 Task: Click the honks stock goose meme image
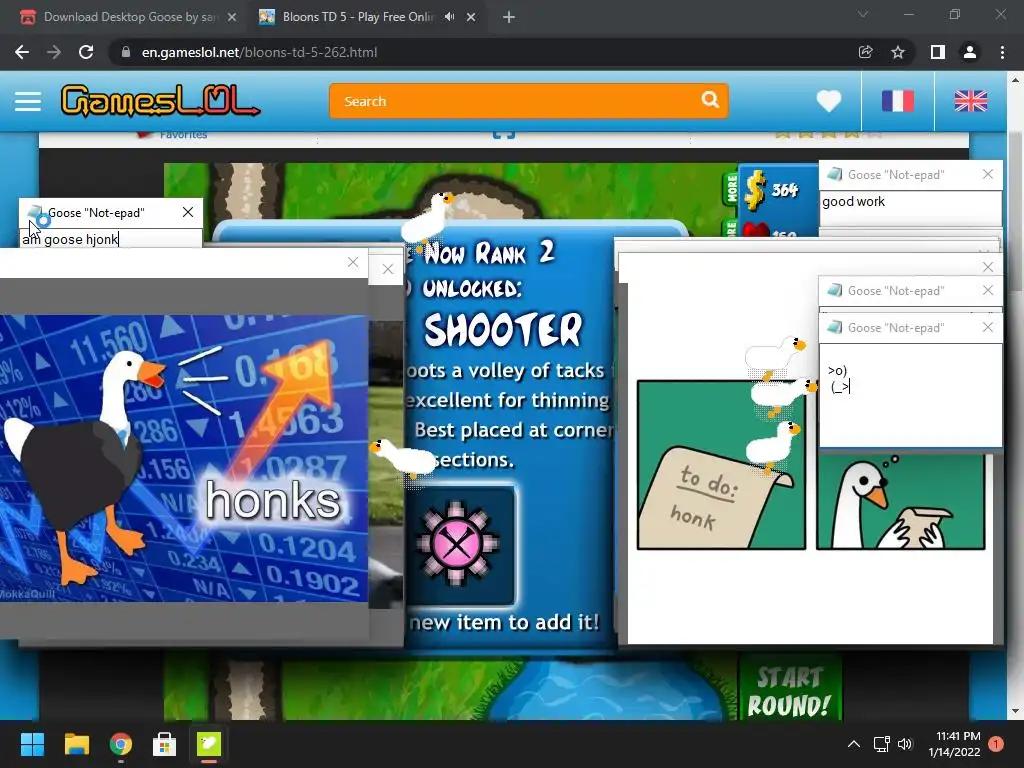click(x=184, y=458)
